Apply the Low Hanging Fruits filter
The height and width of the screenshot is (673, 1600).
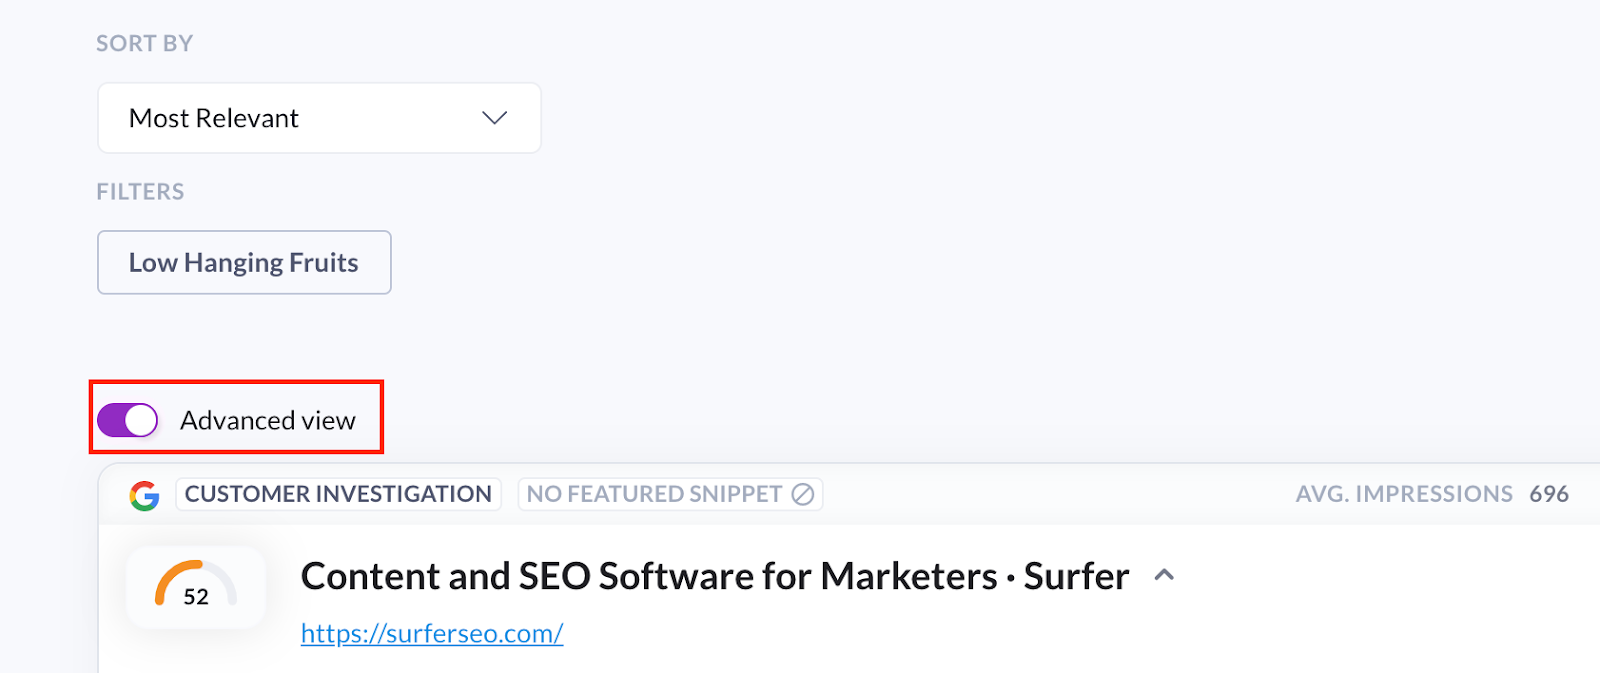(x=244, y=263)
